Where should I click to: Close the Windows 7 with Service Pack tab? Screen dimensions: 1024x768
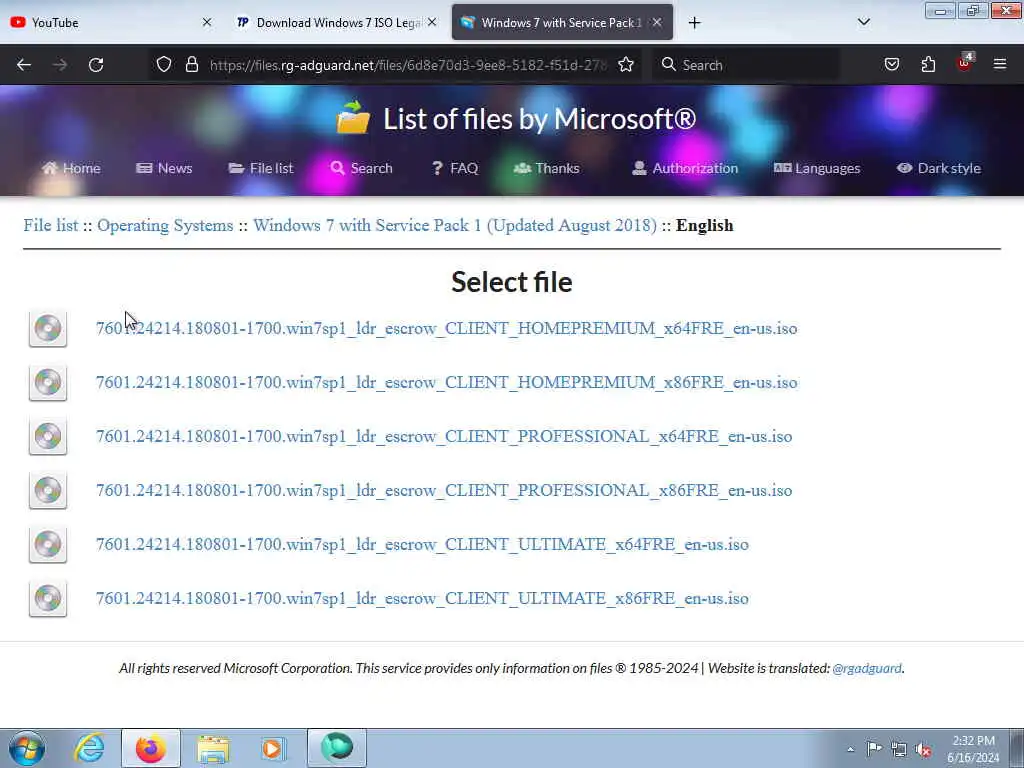657,22
